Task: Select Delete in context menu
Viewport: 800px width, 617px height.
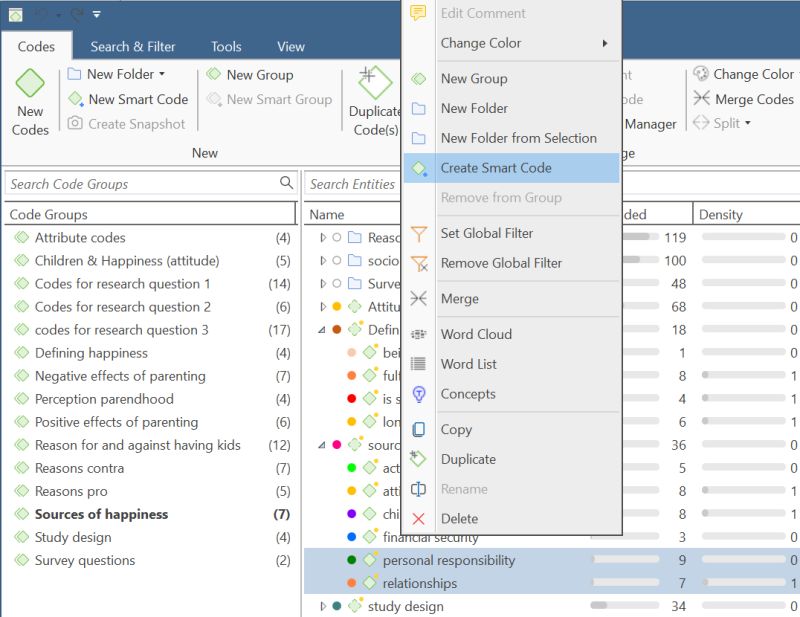Action: [x=511, y=519]
